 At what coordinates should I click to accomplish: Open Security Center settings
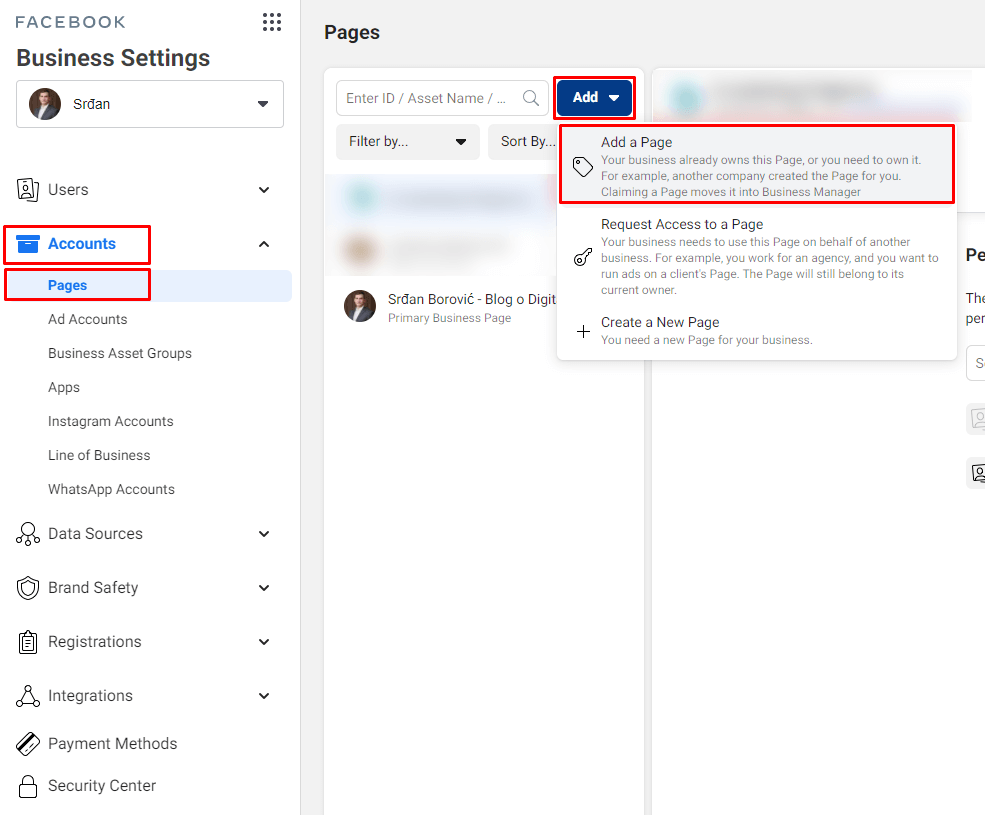click(102, 785)
